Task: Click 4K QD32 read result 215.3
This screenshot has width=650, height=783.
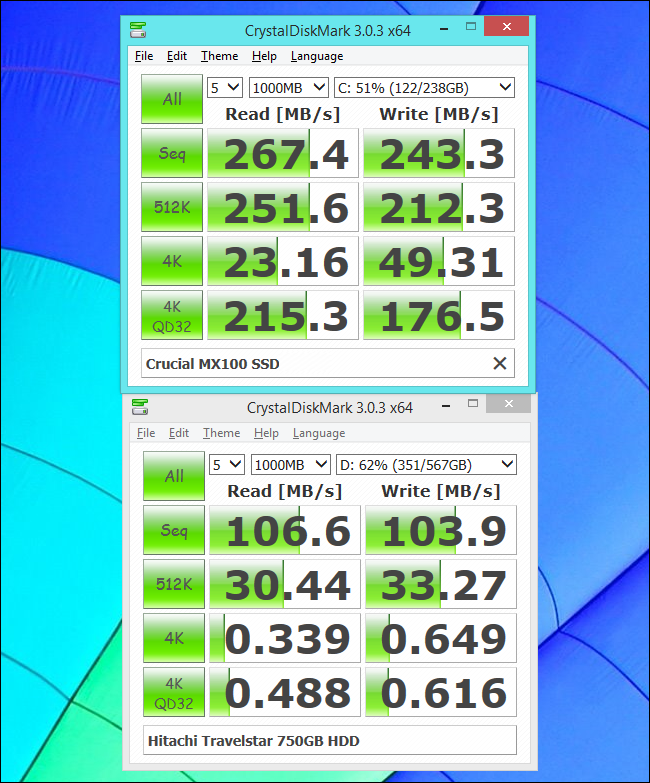Action: (x=283, y=315)
